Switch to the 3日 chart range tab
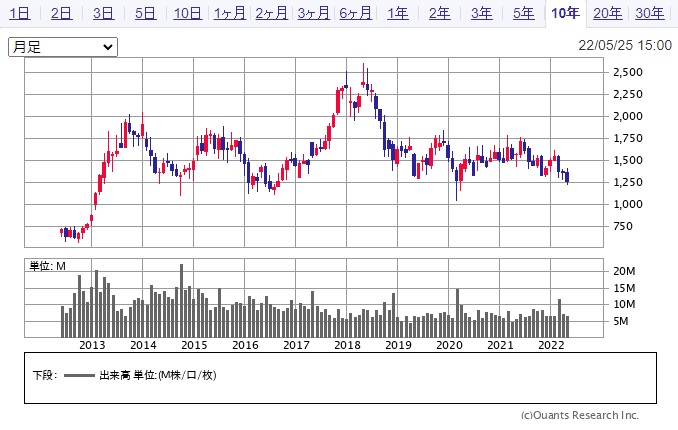The image size is (678, 430). pyautogui.click(x=103, y=13)
